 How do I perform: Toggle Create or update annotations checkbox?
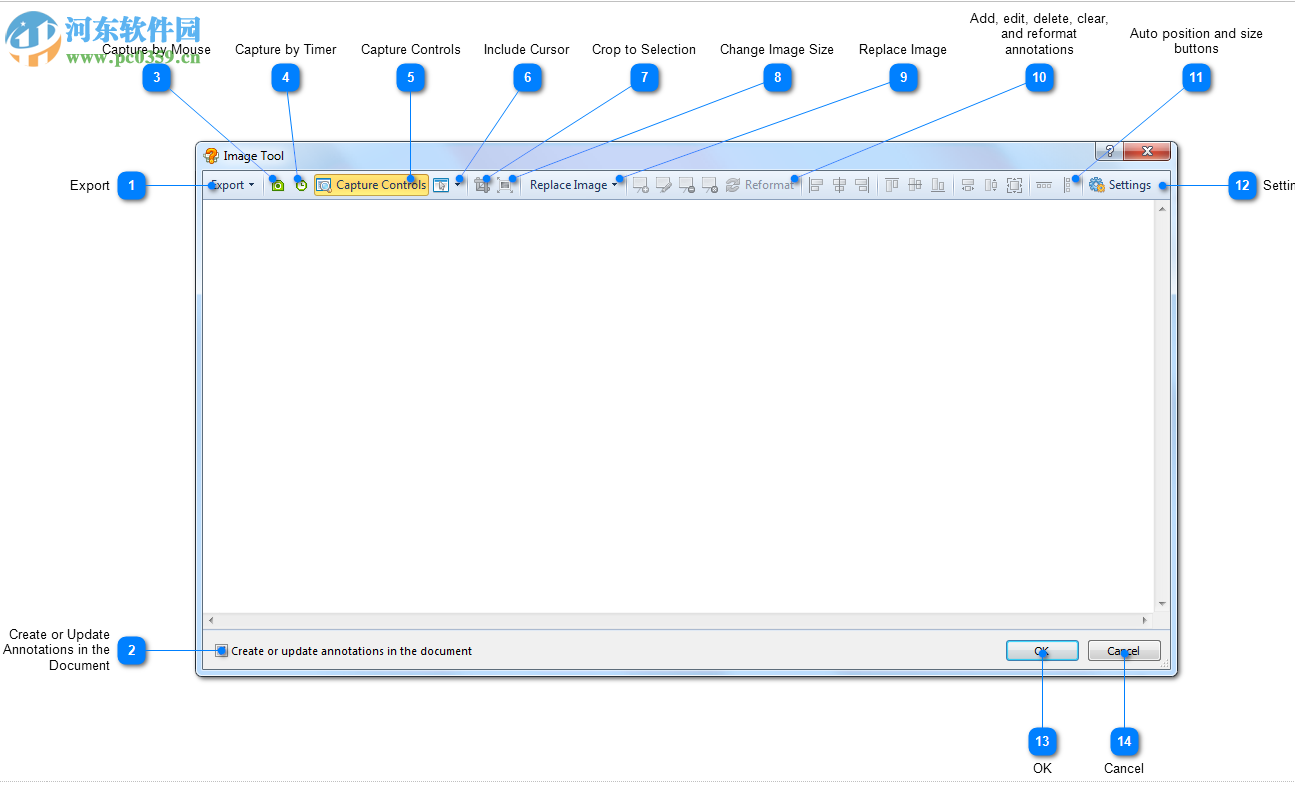tap(222, 651)
